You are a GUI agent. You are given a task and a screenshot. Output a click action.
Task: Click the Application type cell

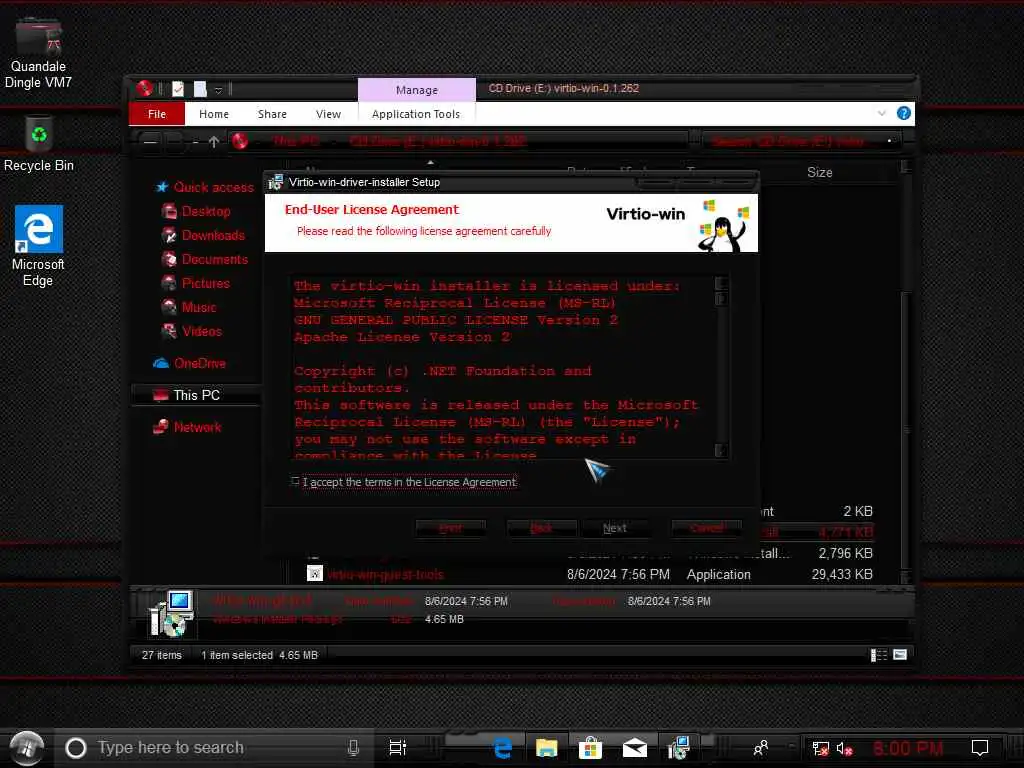pyautogui.click(x=718, y=575)
